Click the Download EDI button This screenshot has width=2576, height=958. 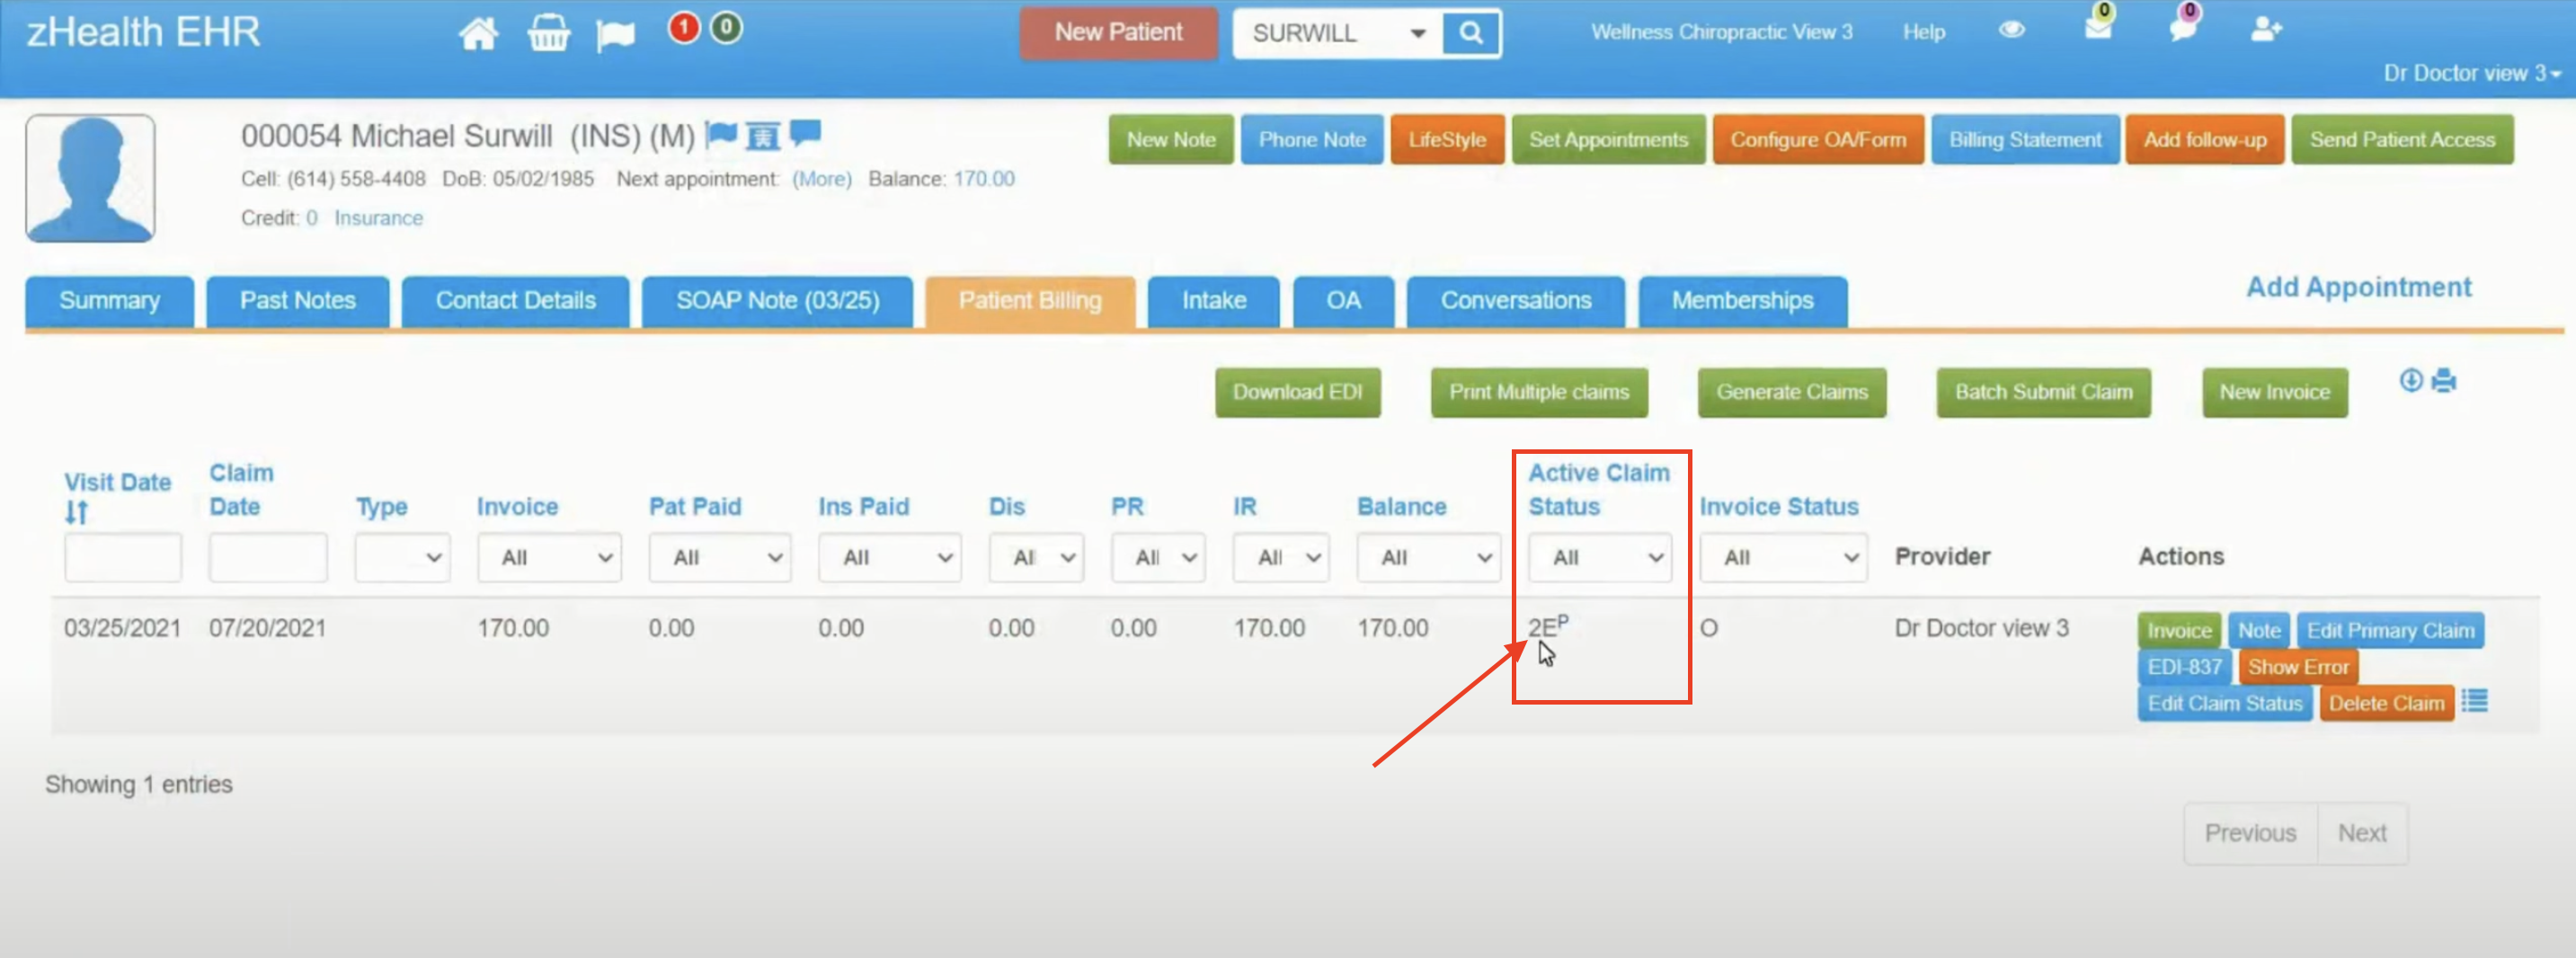[1297, 392]
